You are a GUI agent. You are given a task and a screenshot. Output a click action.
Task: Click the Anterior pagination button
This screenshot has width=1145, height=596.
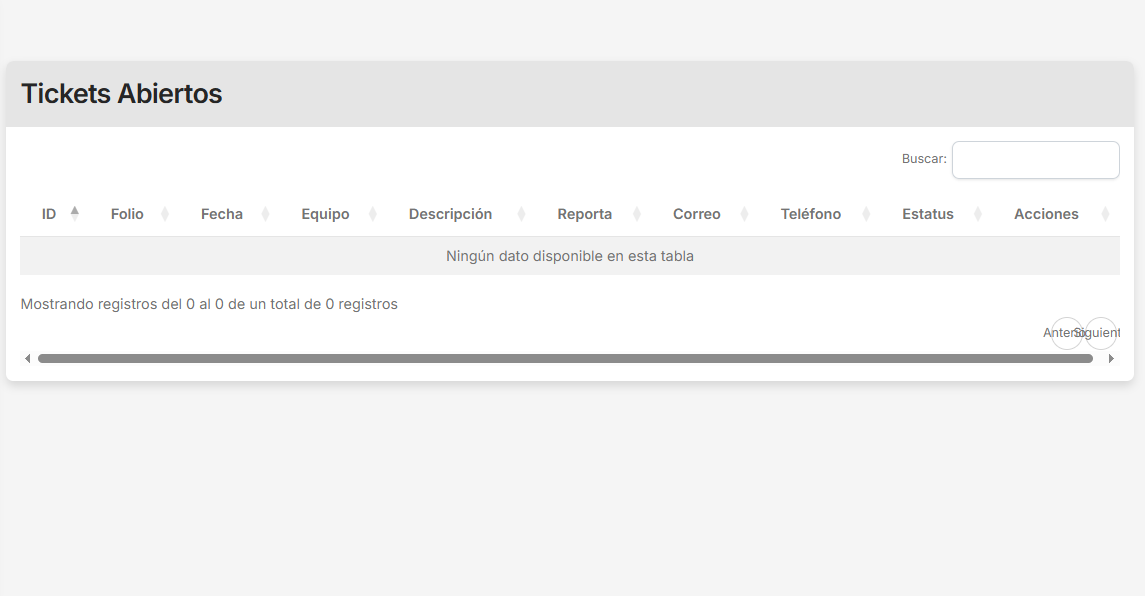click(x=1067, y=332)
